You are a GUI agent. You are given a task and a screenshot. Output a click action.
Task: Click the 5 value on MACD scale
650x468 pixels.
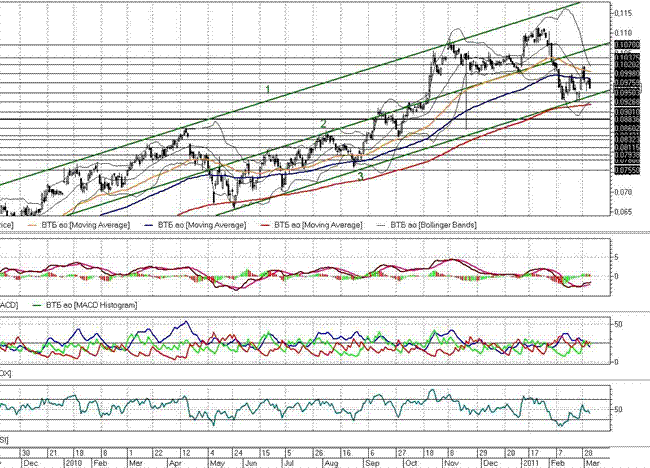coord(616,258)
